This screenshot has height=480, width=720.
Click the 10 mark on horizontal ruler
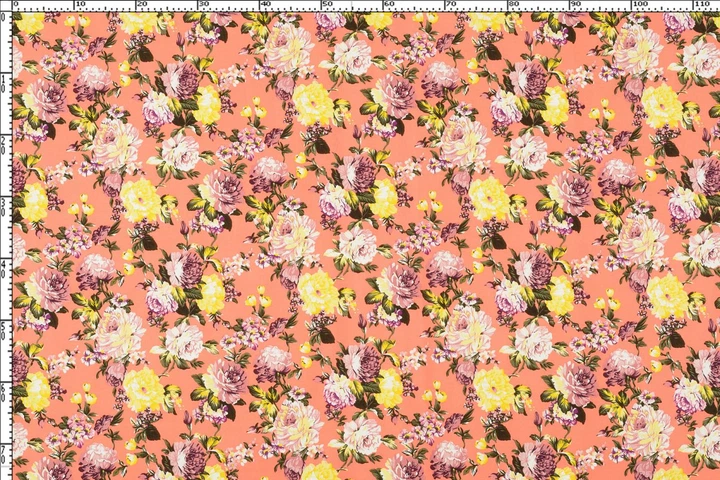pyautogui.click(x=80, y=4)
